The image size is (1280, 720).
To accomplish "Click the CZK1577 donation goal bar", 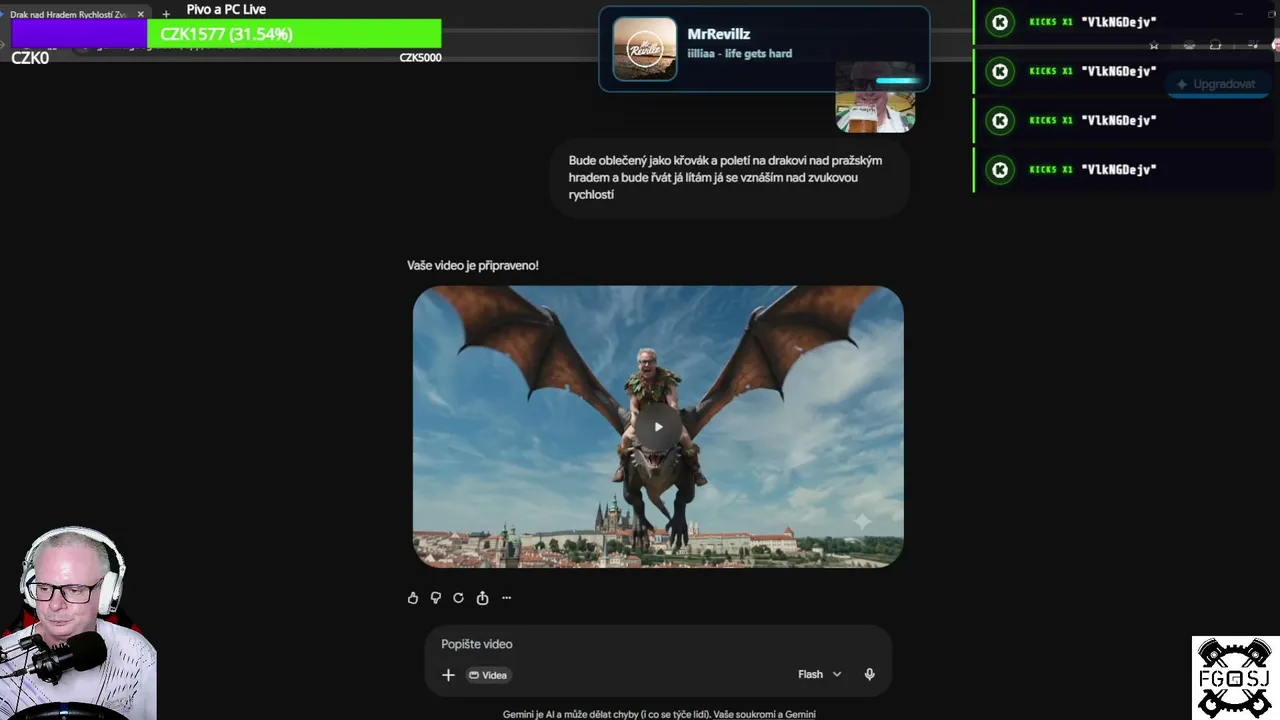I will coord(226,34).
